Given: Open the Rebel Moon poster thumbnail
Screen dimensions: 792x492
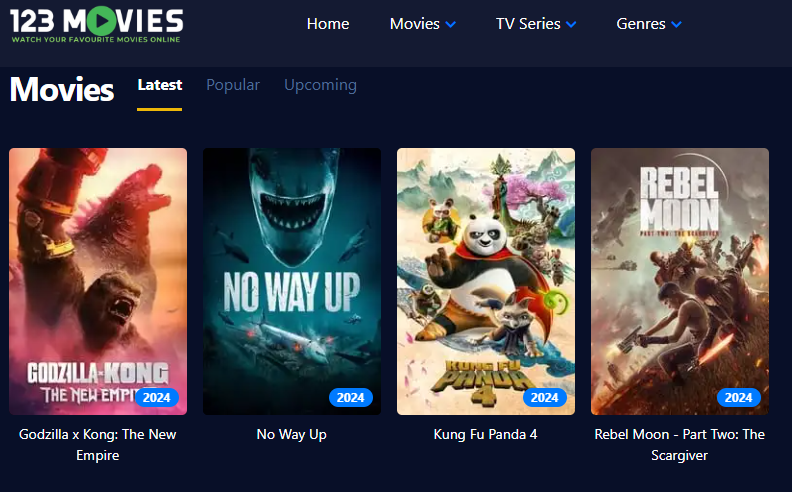Looking at the screenshot, I should pos(680,281).
